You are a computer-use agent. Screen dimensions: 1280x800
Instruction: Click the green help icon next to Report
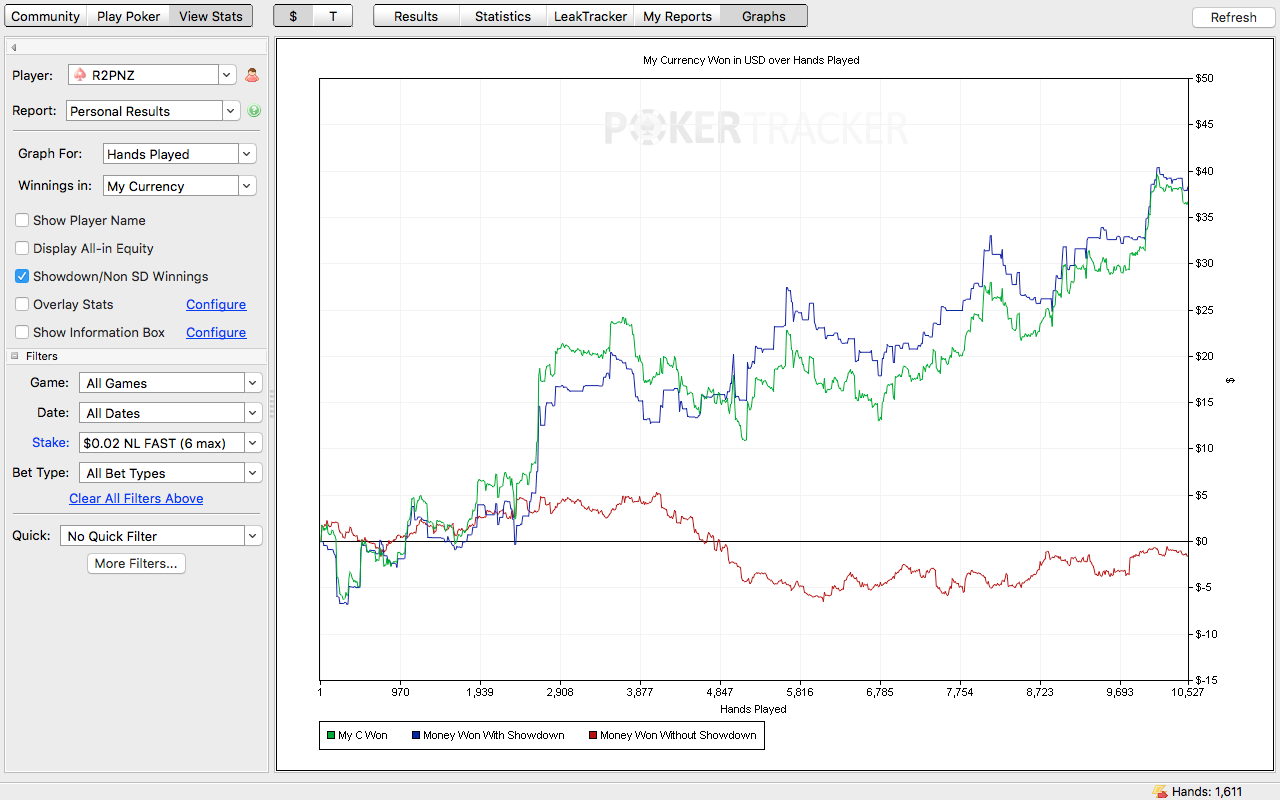(254, 111)
